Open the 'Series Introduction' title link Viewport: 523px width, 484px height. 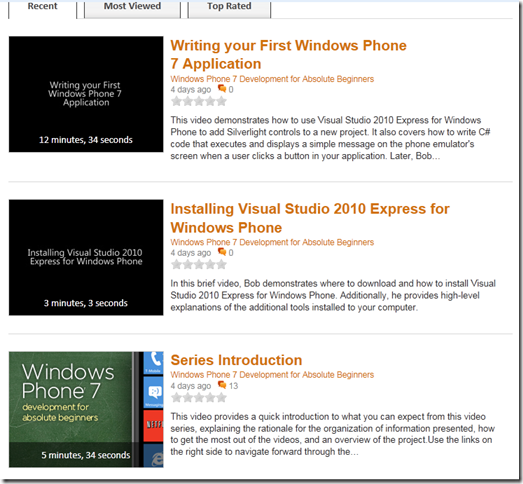tap(236, 360)
